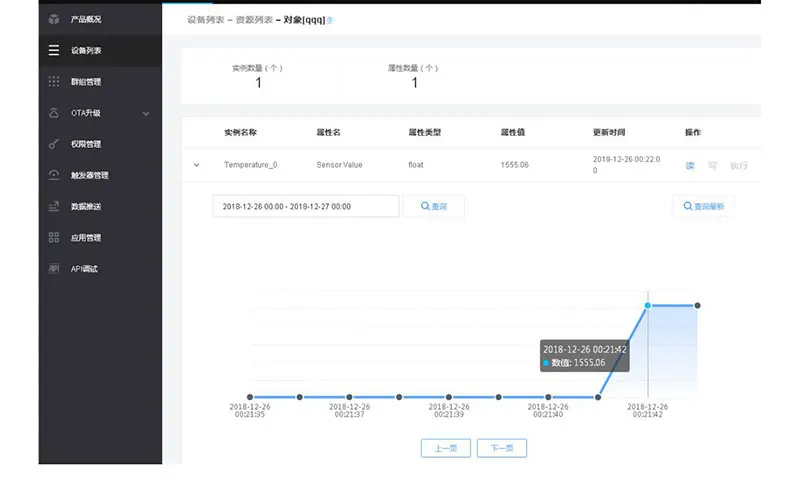This screenshot has height=480, width=800.
Task: Click the 查询最新 button
Action: tap(704, 206)
